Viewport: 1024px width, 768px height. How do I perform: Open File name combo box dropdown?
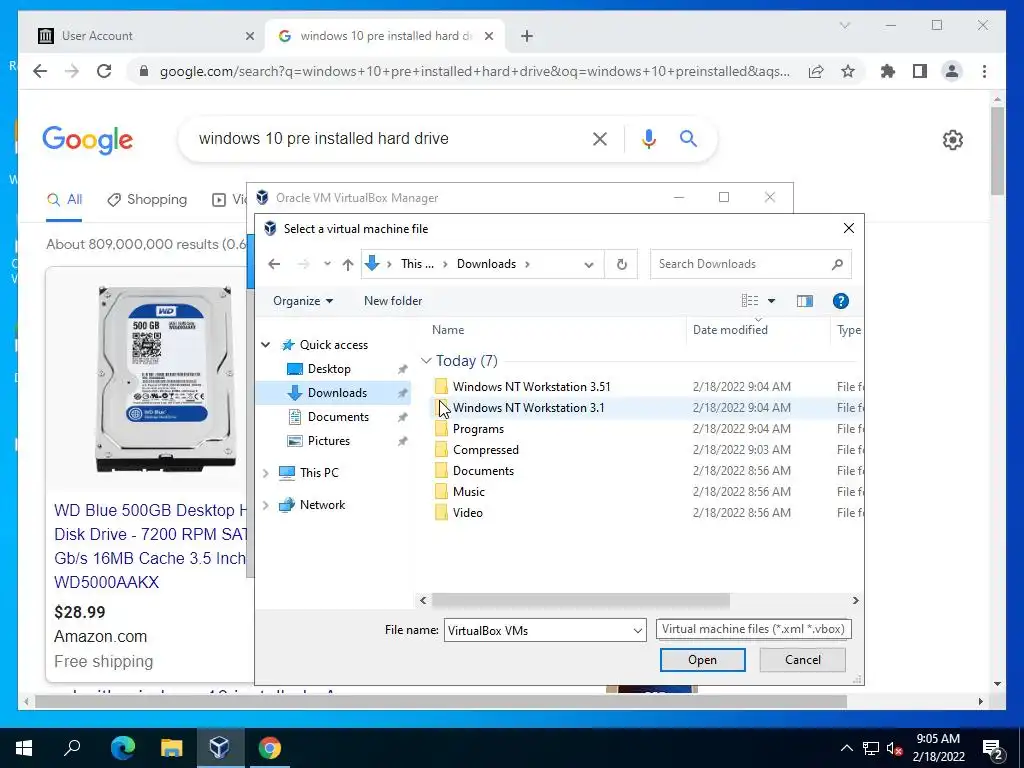637,630
